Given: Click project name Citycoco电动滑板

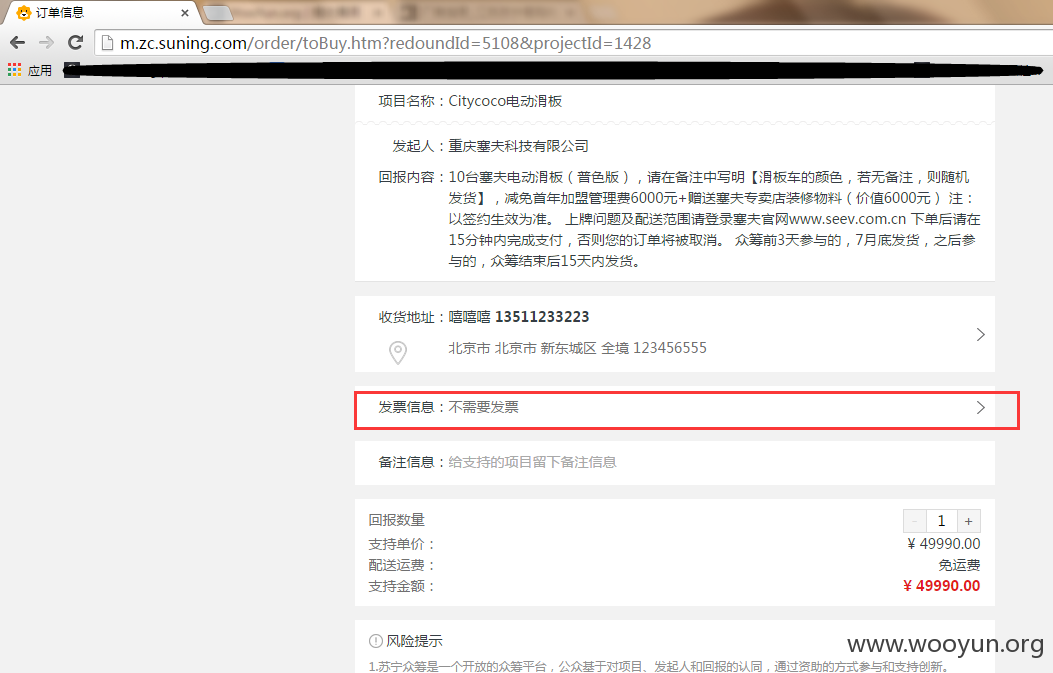Looking at the screenshot, I should (505, 101).
